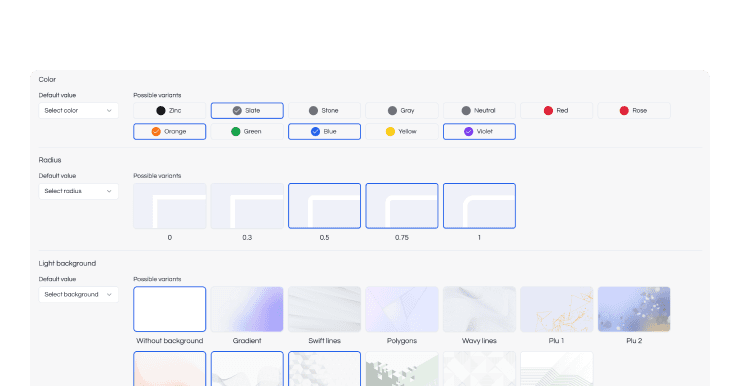Enable the Gray color variant
The width and height of the screenshot is (740, 386).
(x=402, y=110)
